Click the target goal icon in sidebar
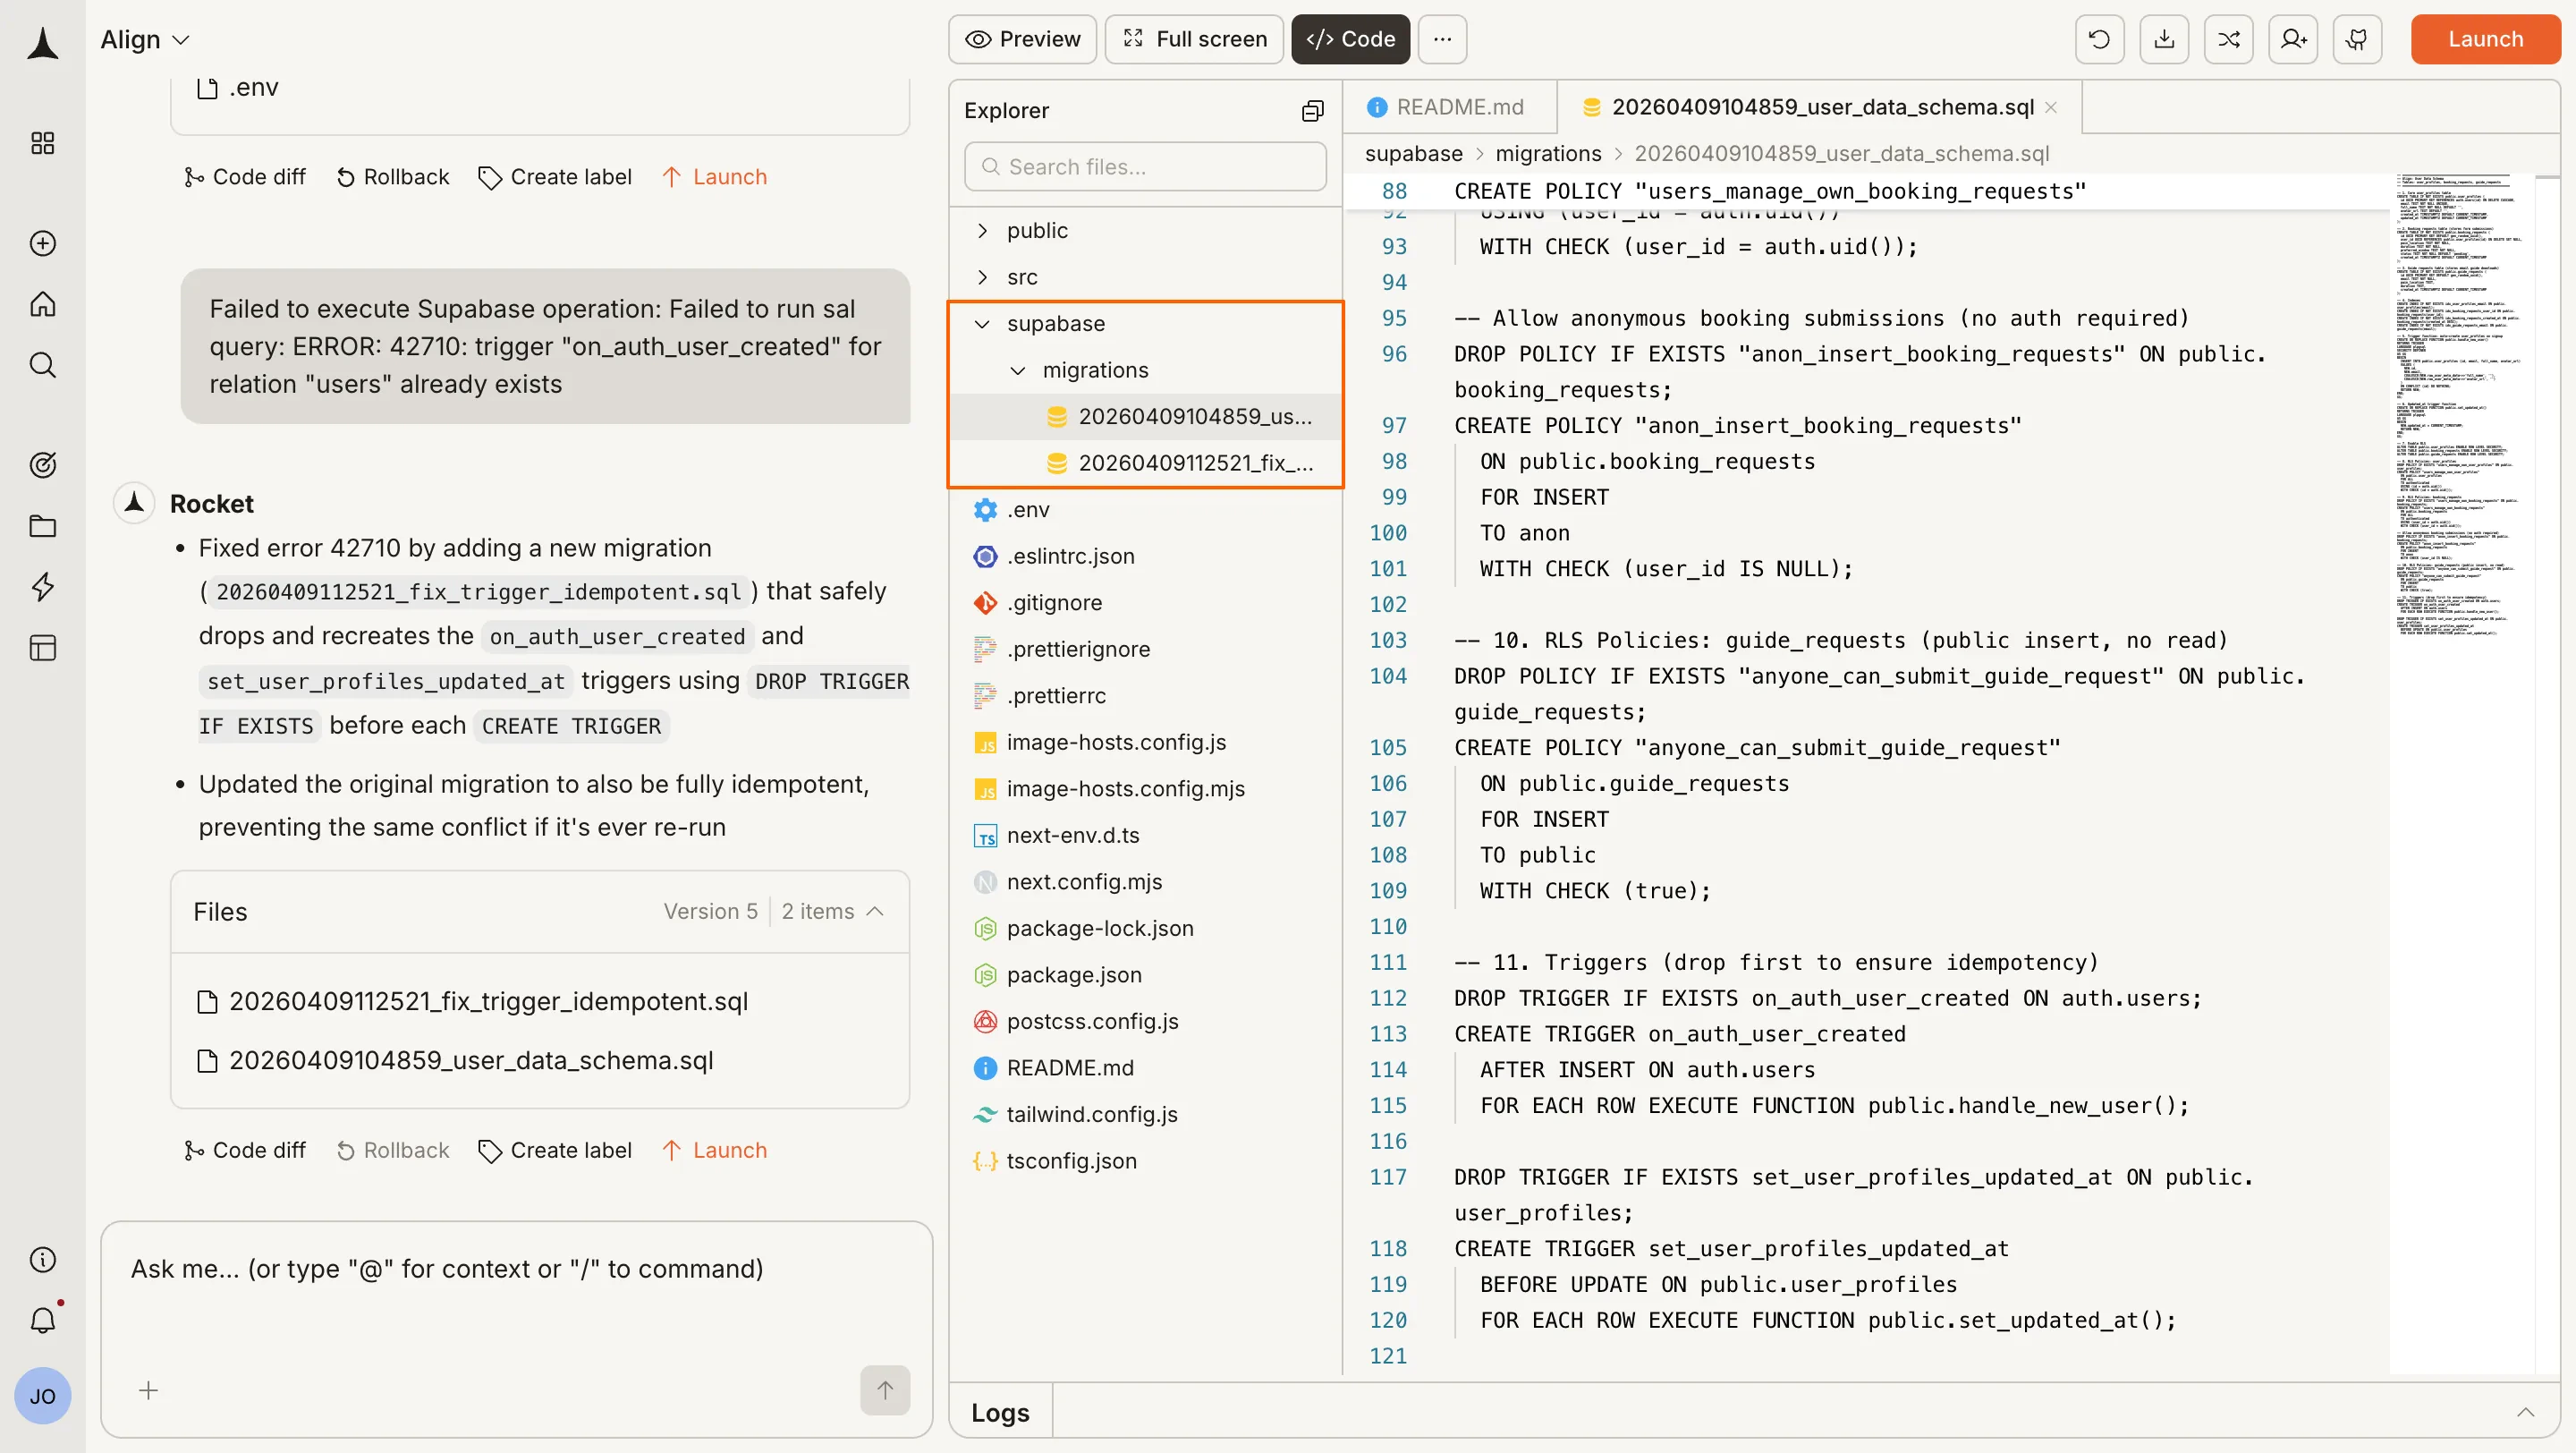2576x1453 pixels. (42, 465)
